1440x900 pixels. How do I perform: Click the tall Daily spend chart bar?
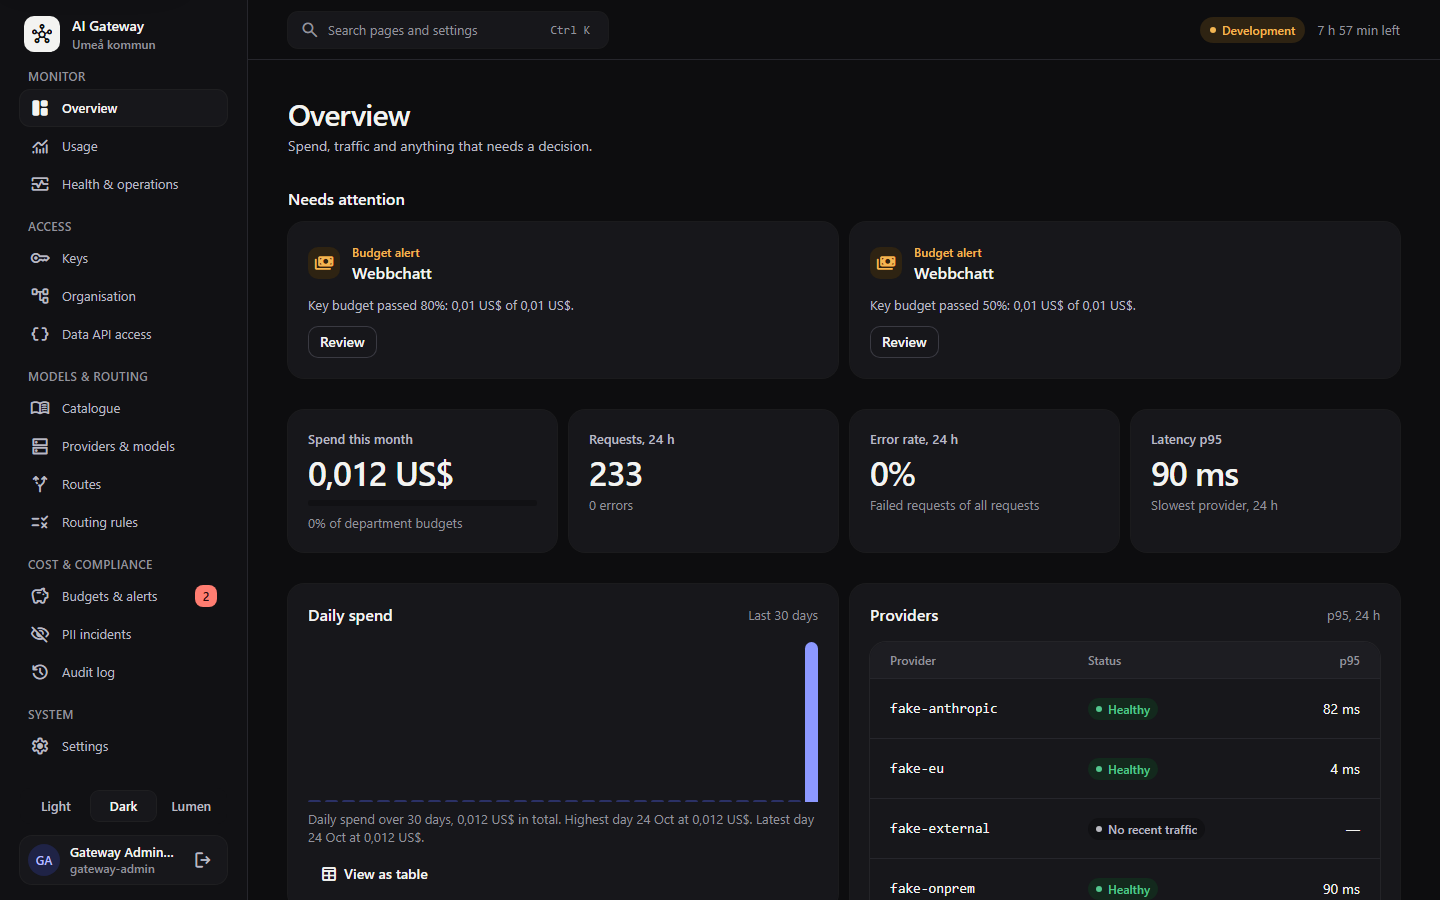(x=811, y=721)
